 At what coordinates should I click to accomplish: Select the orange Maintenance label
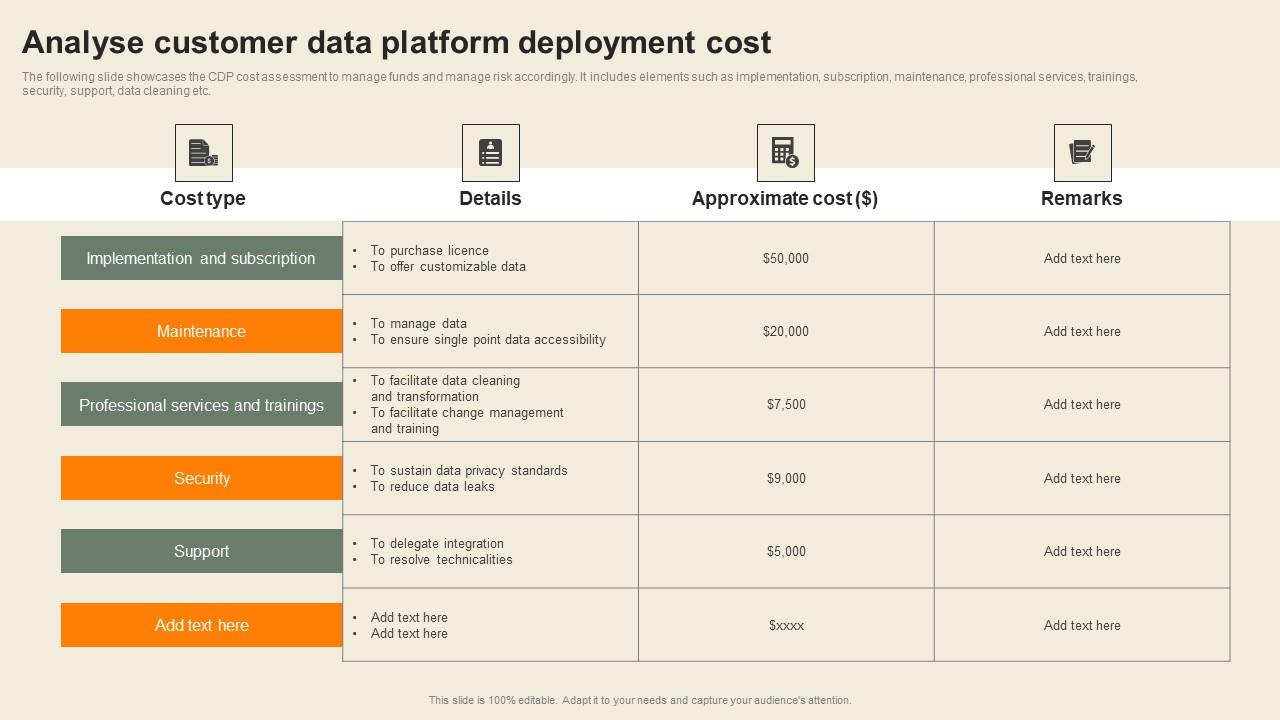coord(201,331)
